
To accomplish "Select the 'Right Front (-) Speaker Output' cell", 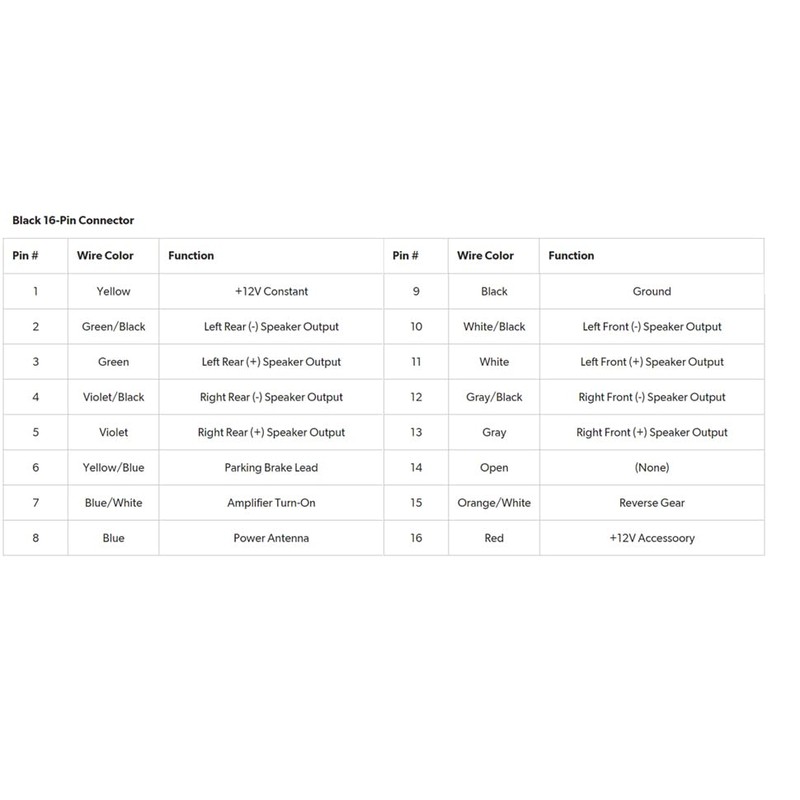I will pos(652,397).
